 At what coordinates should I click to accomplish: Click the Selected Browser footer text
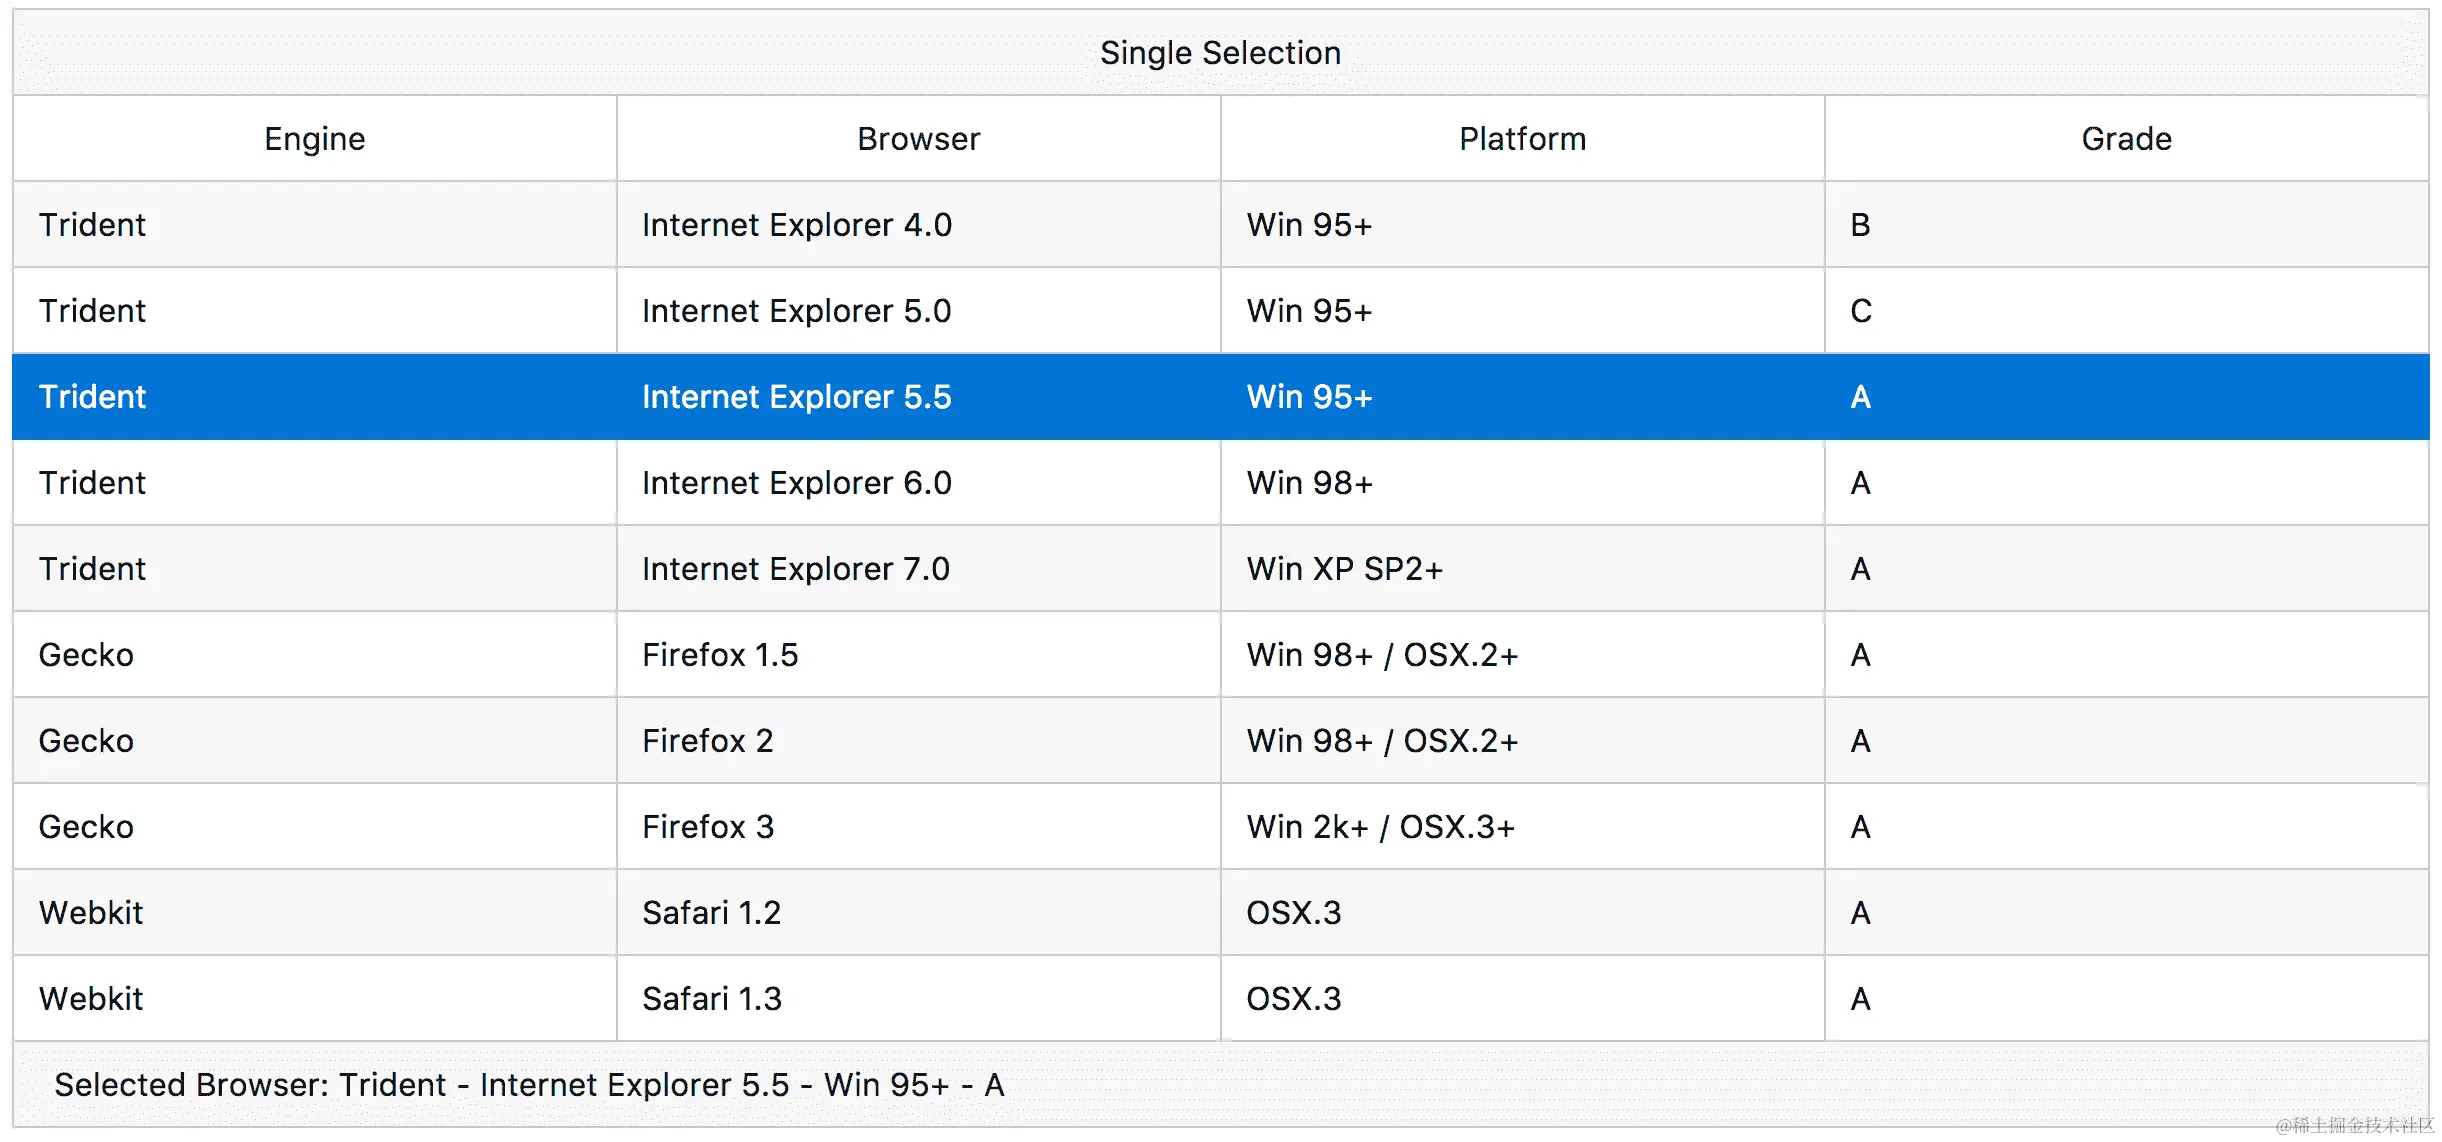coord(528,1085)
